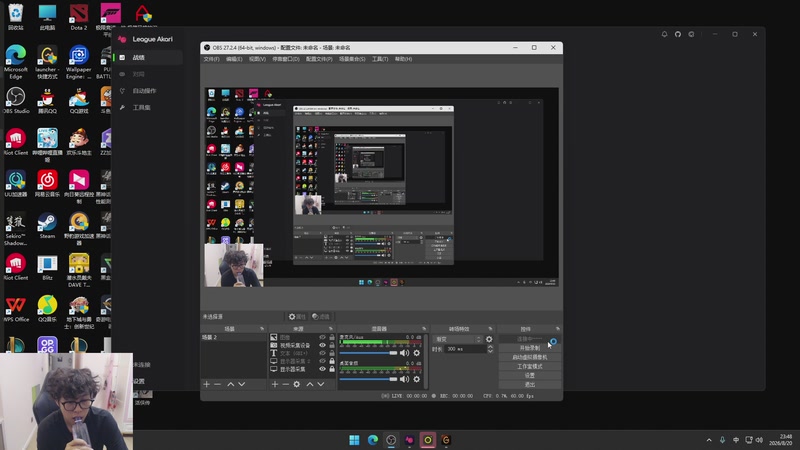Open 停靠窗口(D) menu in OBS

pyautogui.click(x=286, y=59)
